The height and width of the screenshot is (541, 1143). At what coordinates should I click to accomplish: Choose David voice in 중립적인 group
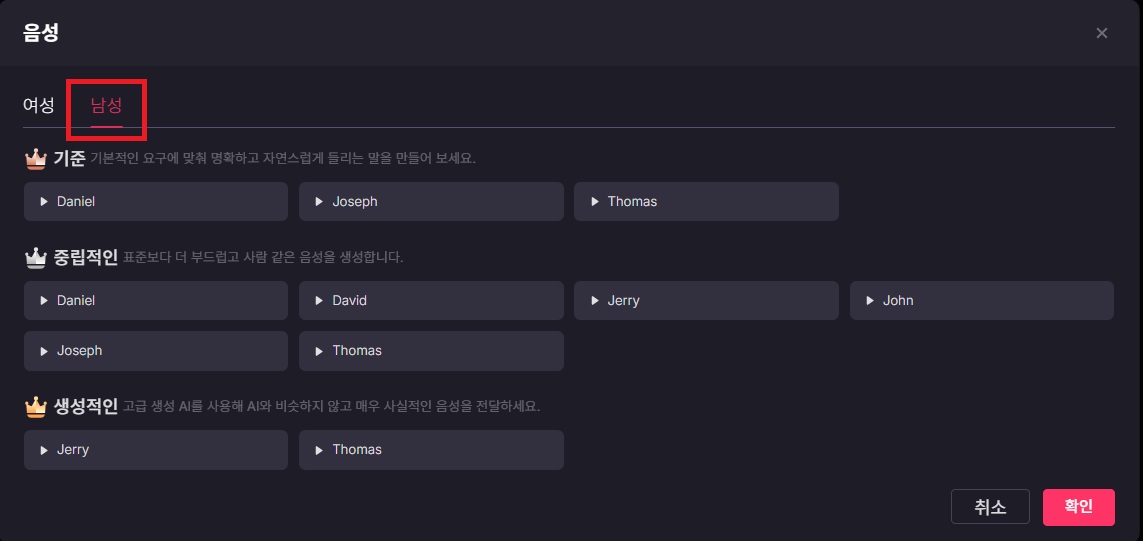pyautogui.click(x=431, y=300)
